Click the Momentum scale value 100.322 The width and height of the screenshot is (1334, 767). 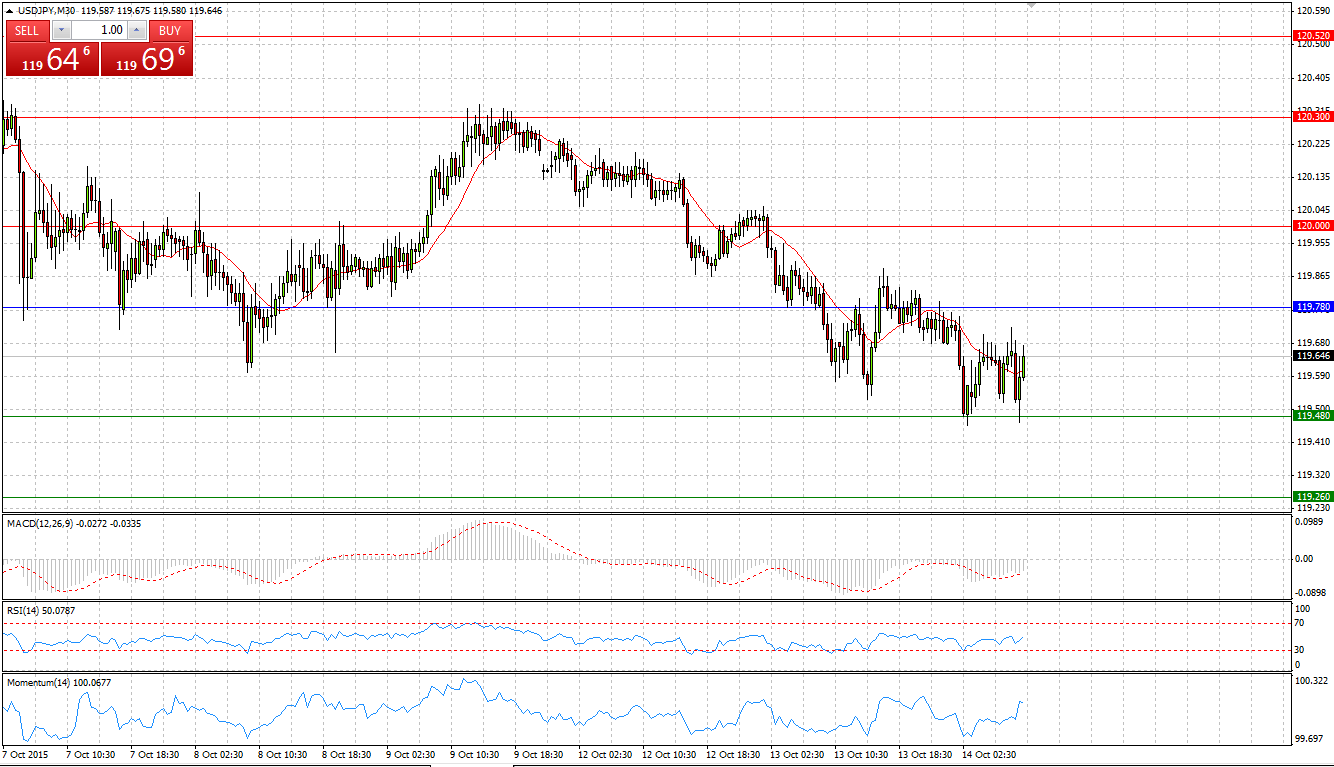click(1311, 682)
